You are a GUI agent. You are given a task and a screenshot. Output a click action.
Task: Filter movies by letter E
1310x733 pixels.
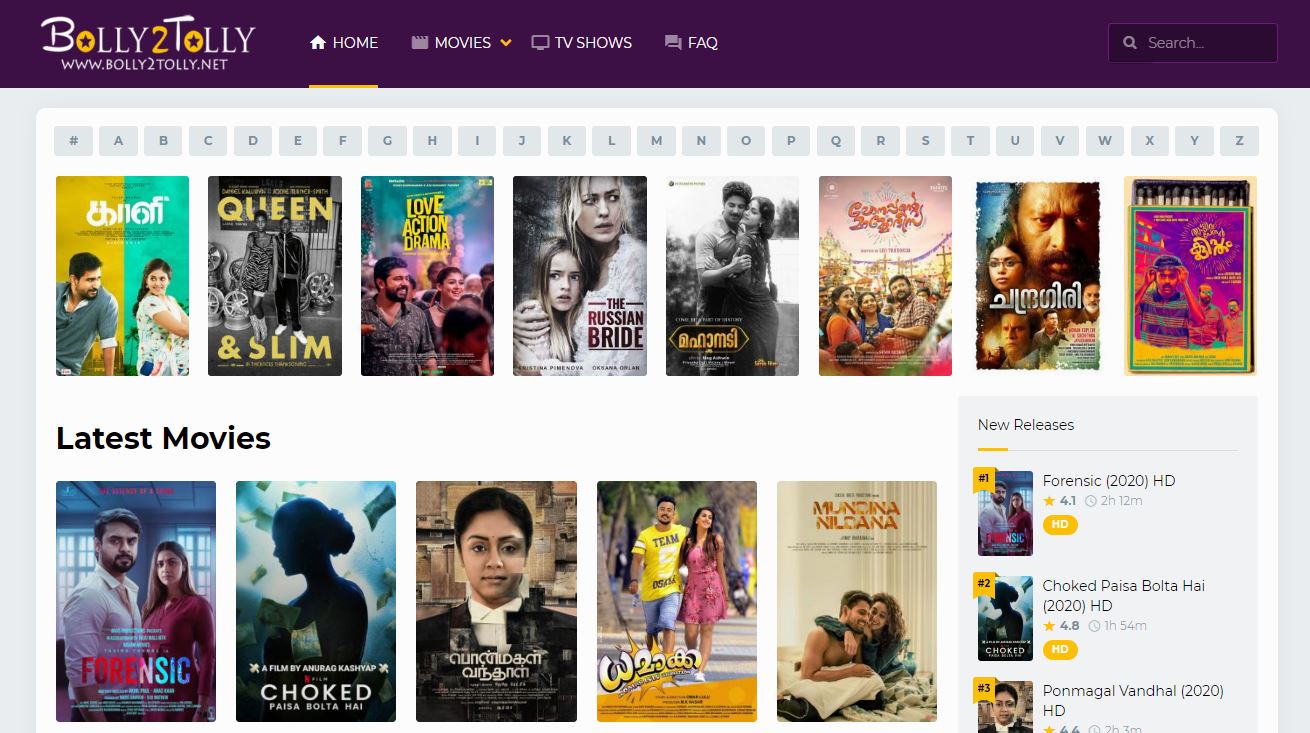point(298,141)
